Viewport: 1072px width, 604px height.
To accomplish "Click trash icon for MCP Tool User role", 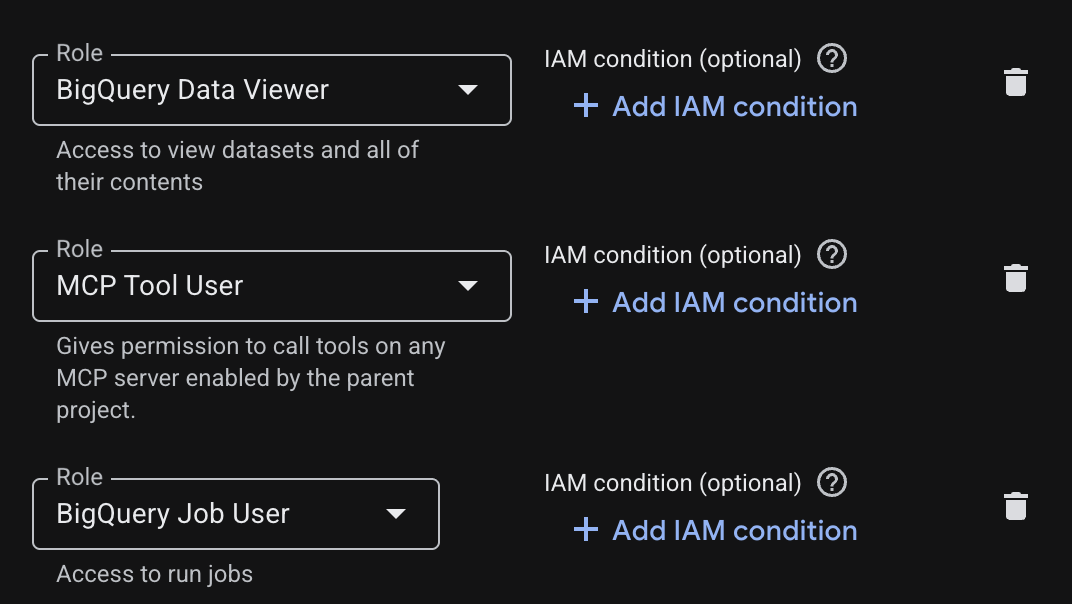I will tap(1016, 278).
